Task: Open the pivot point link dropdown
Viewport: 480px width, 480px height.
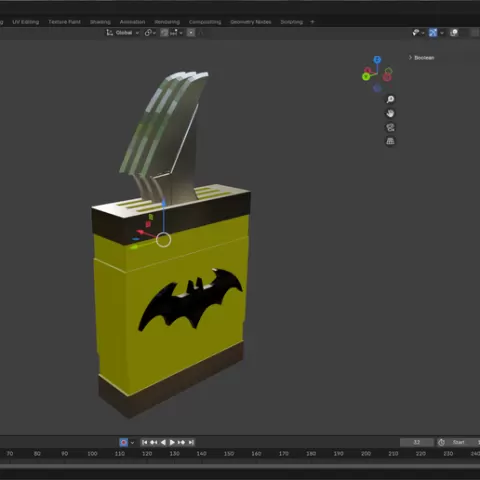Action: pos(150,33)
